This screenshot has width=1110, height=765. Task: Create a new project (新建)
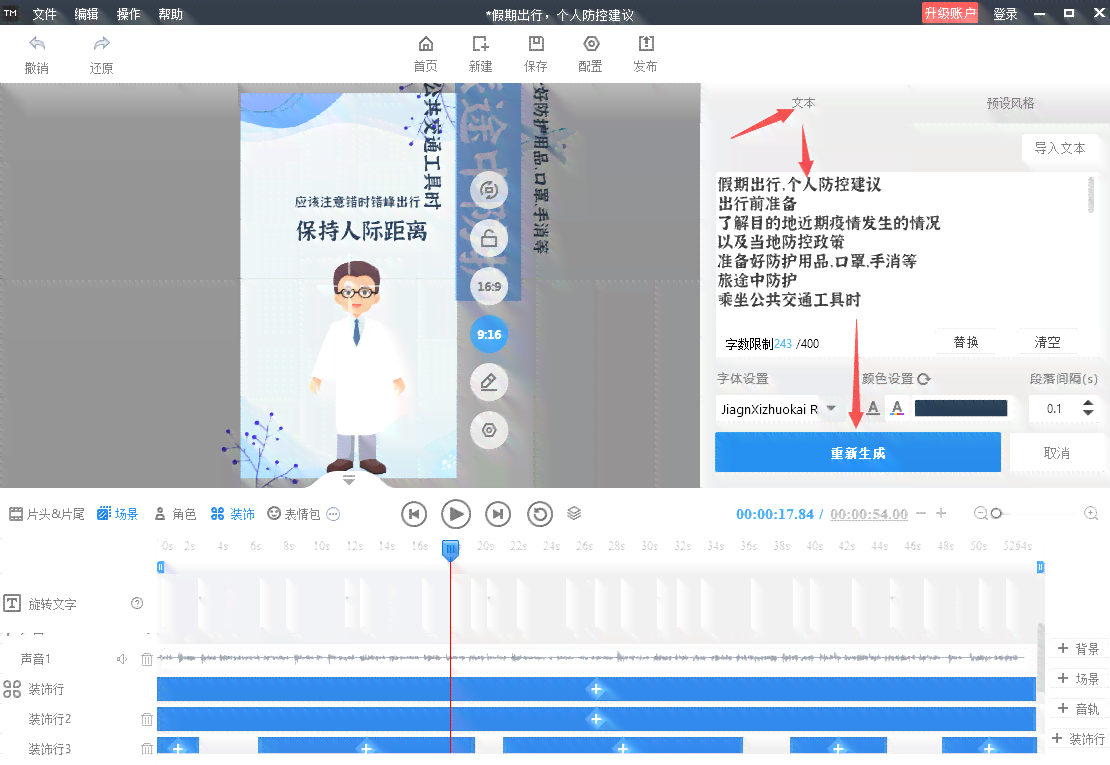click(480, 54)
